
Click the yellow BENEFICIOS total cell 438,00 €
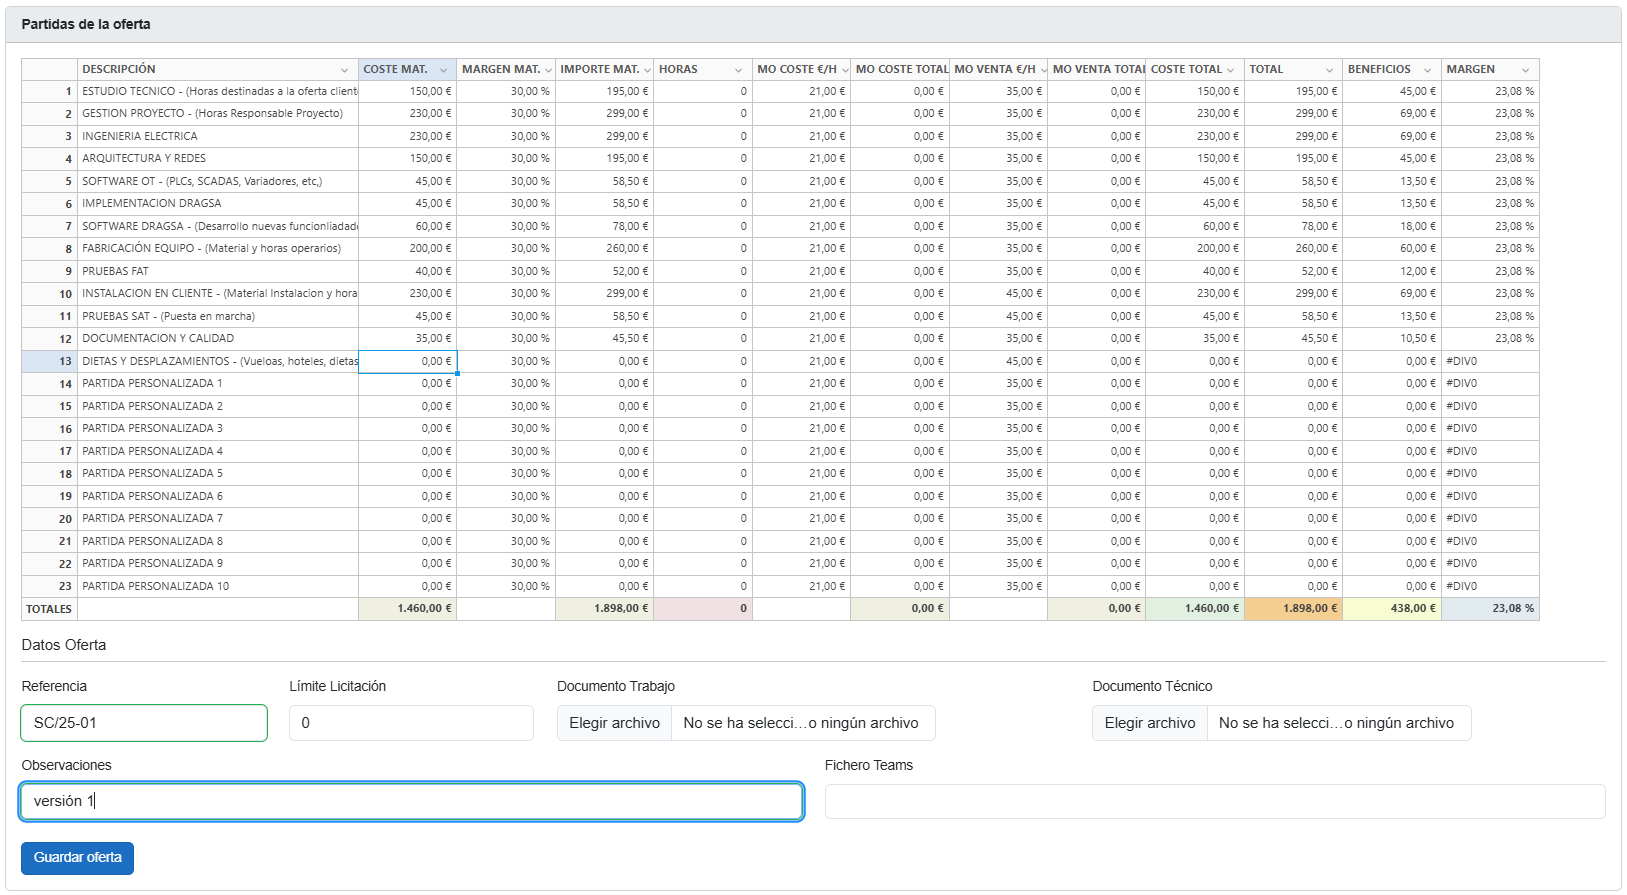(1391, 608)
